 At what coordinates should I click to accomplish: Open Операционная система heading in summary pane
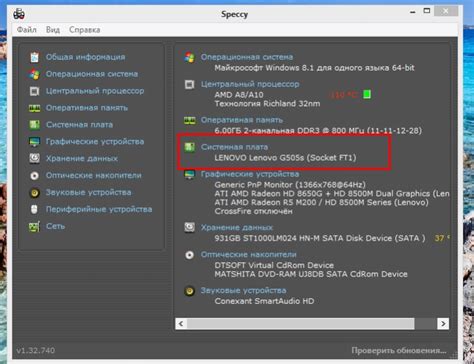[x=247, y=57]
